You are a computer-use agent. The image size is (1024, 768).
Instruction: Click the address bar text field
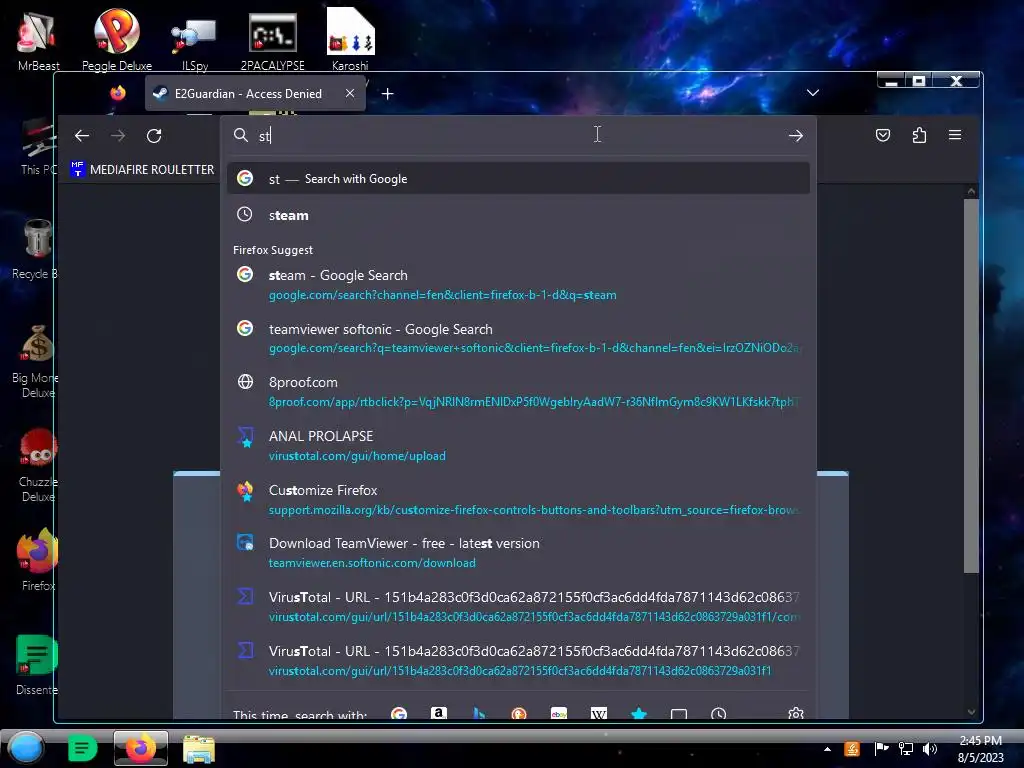tap(519, 136)
